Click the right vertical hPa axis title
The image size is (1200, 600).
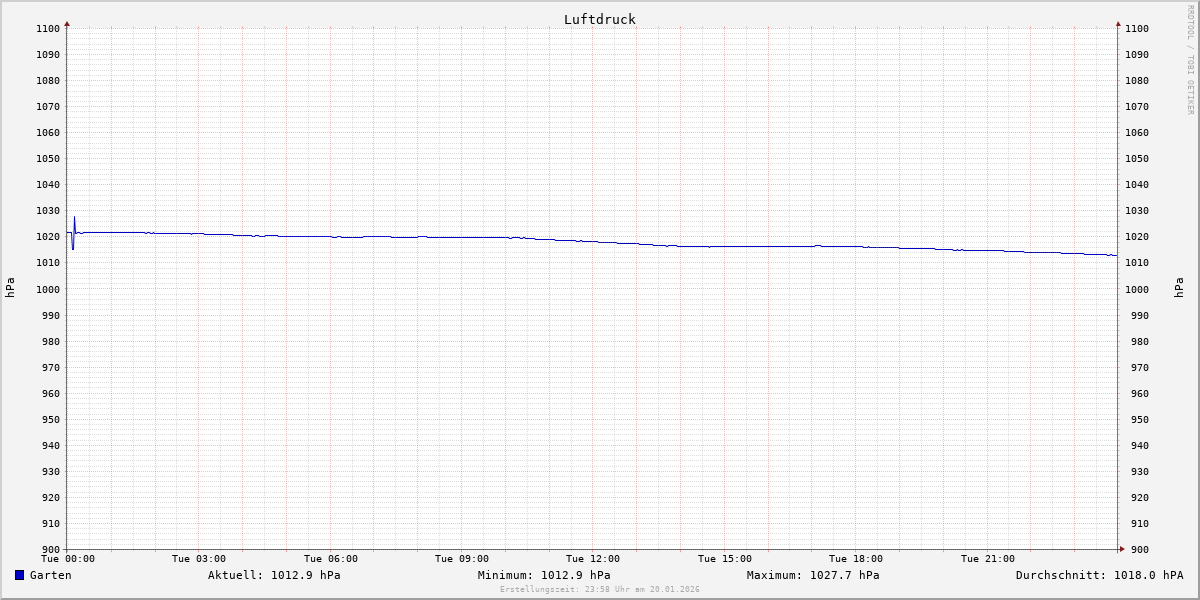point(1179,288)
